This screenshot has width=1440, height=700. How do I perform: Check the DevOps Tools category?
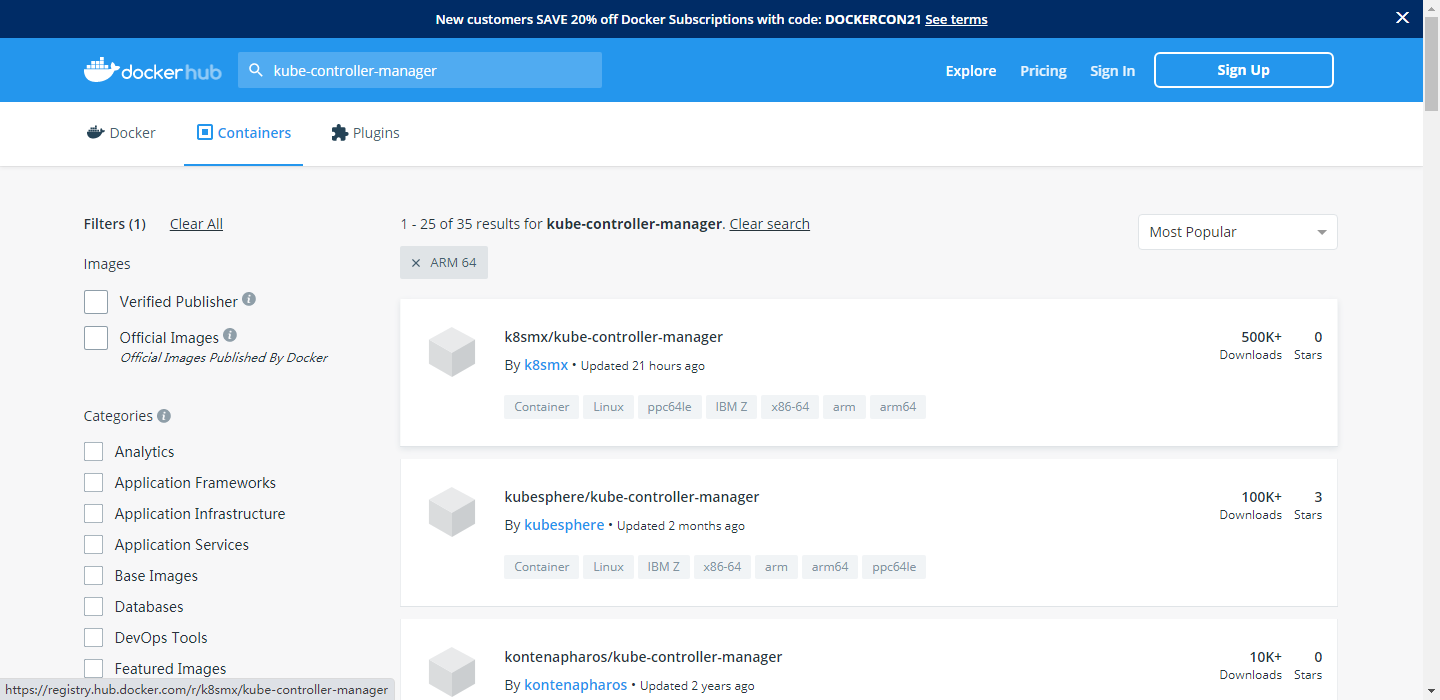tap(93, 637)
